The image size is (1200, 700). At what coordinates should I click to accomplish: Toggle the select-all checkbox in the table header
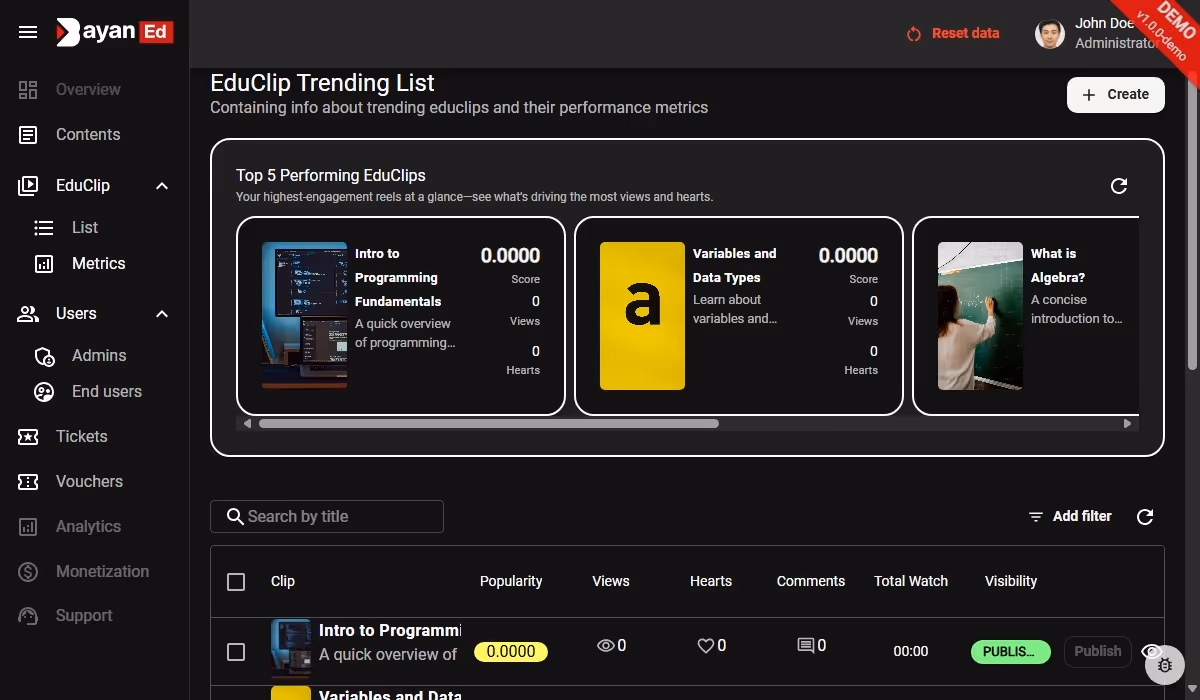pyautogui.click(x=236, y=581)
